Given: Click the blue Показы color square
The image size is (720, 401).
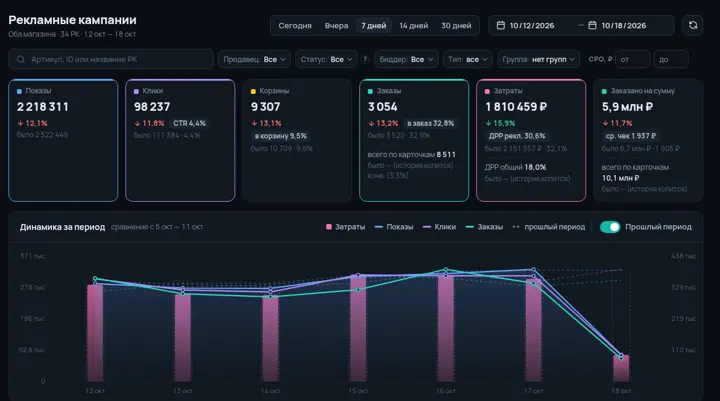Looking at the screenshot, I should tap(19, 91).
